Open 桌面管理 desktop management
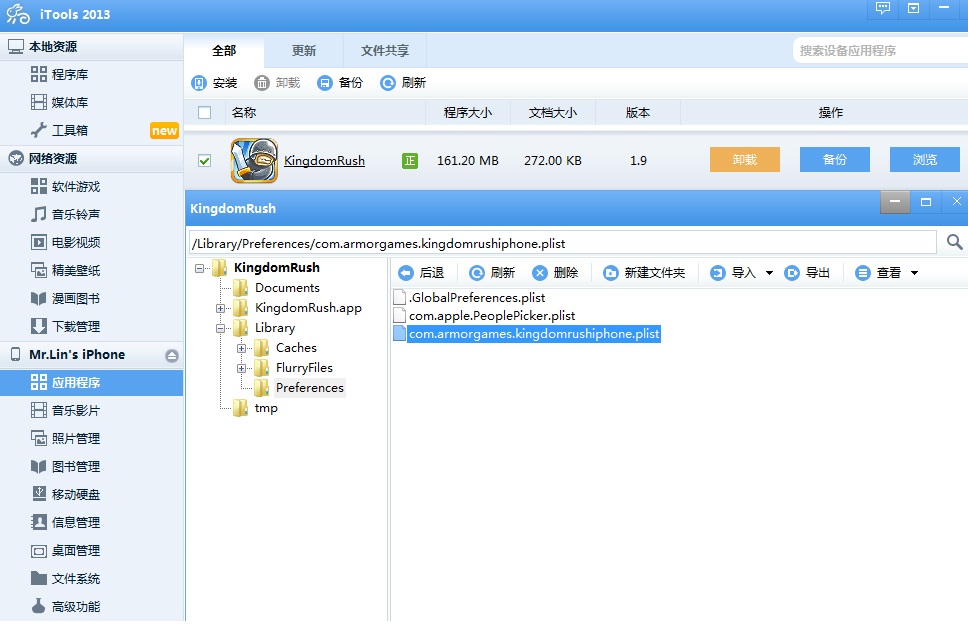Viewport: 968px width, 624px height. click(65, 551)
